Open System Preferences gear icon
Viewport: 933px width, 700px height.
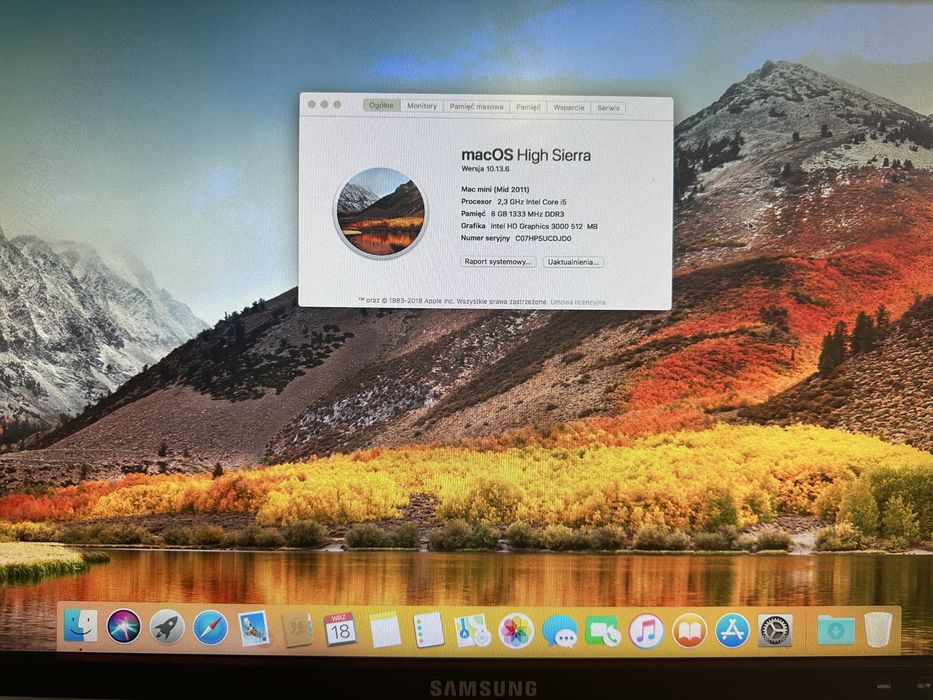pyautogui.click(x=775, y=630)
